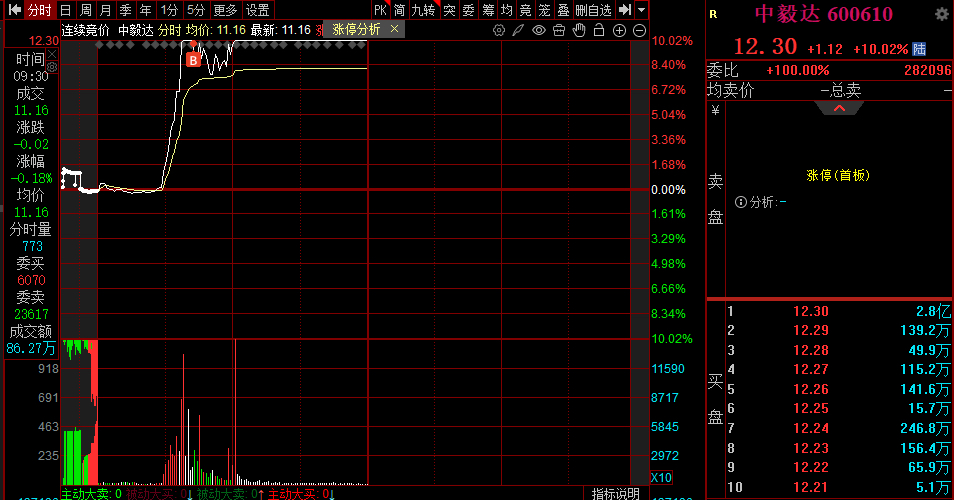Toggle the 简 simple view button
954x500 pixels.
coord(399,10)
